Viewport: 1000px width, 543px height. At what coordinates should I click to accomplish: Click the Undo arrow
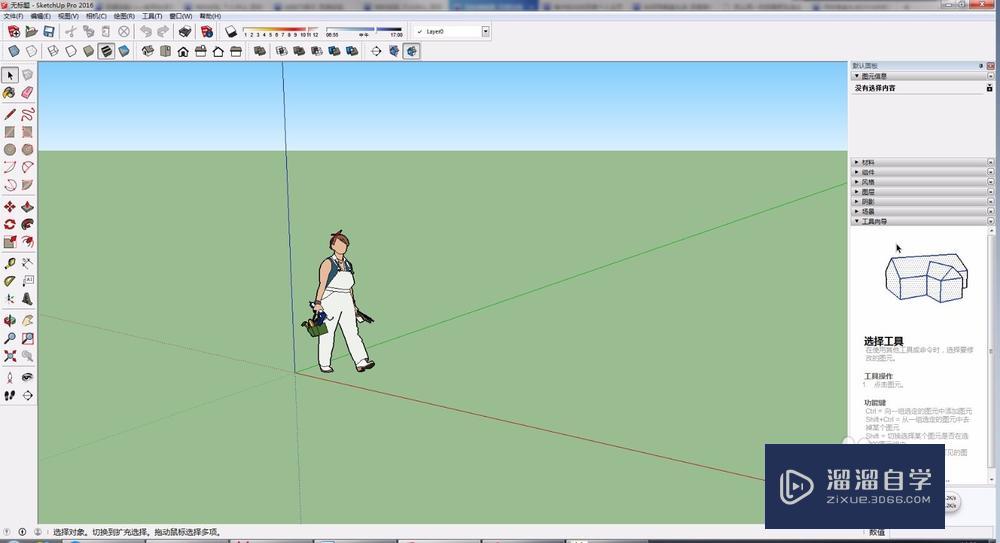146,31
